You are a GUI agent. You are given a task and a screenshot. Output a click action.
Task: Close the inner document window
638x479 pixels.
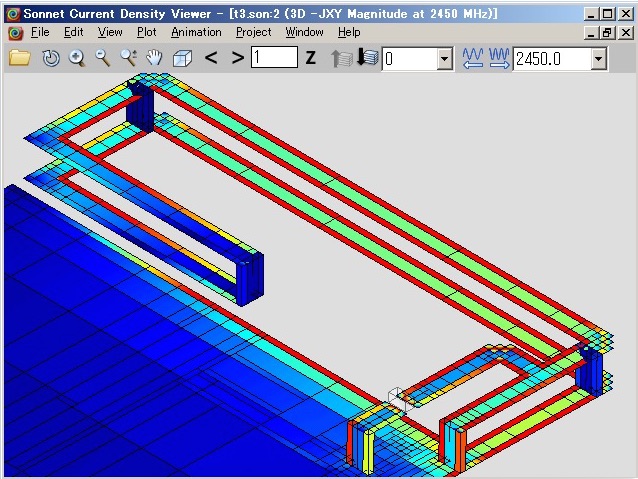(626, 33)
